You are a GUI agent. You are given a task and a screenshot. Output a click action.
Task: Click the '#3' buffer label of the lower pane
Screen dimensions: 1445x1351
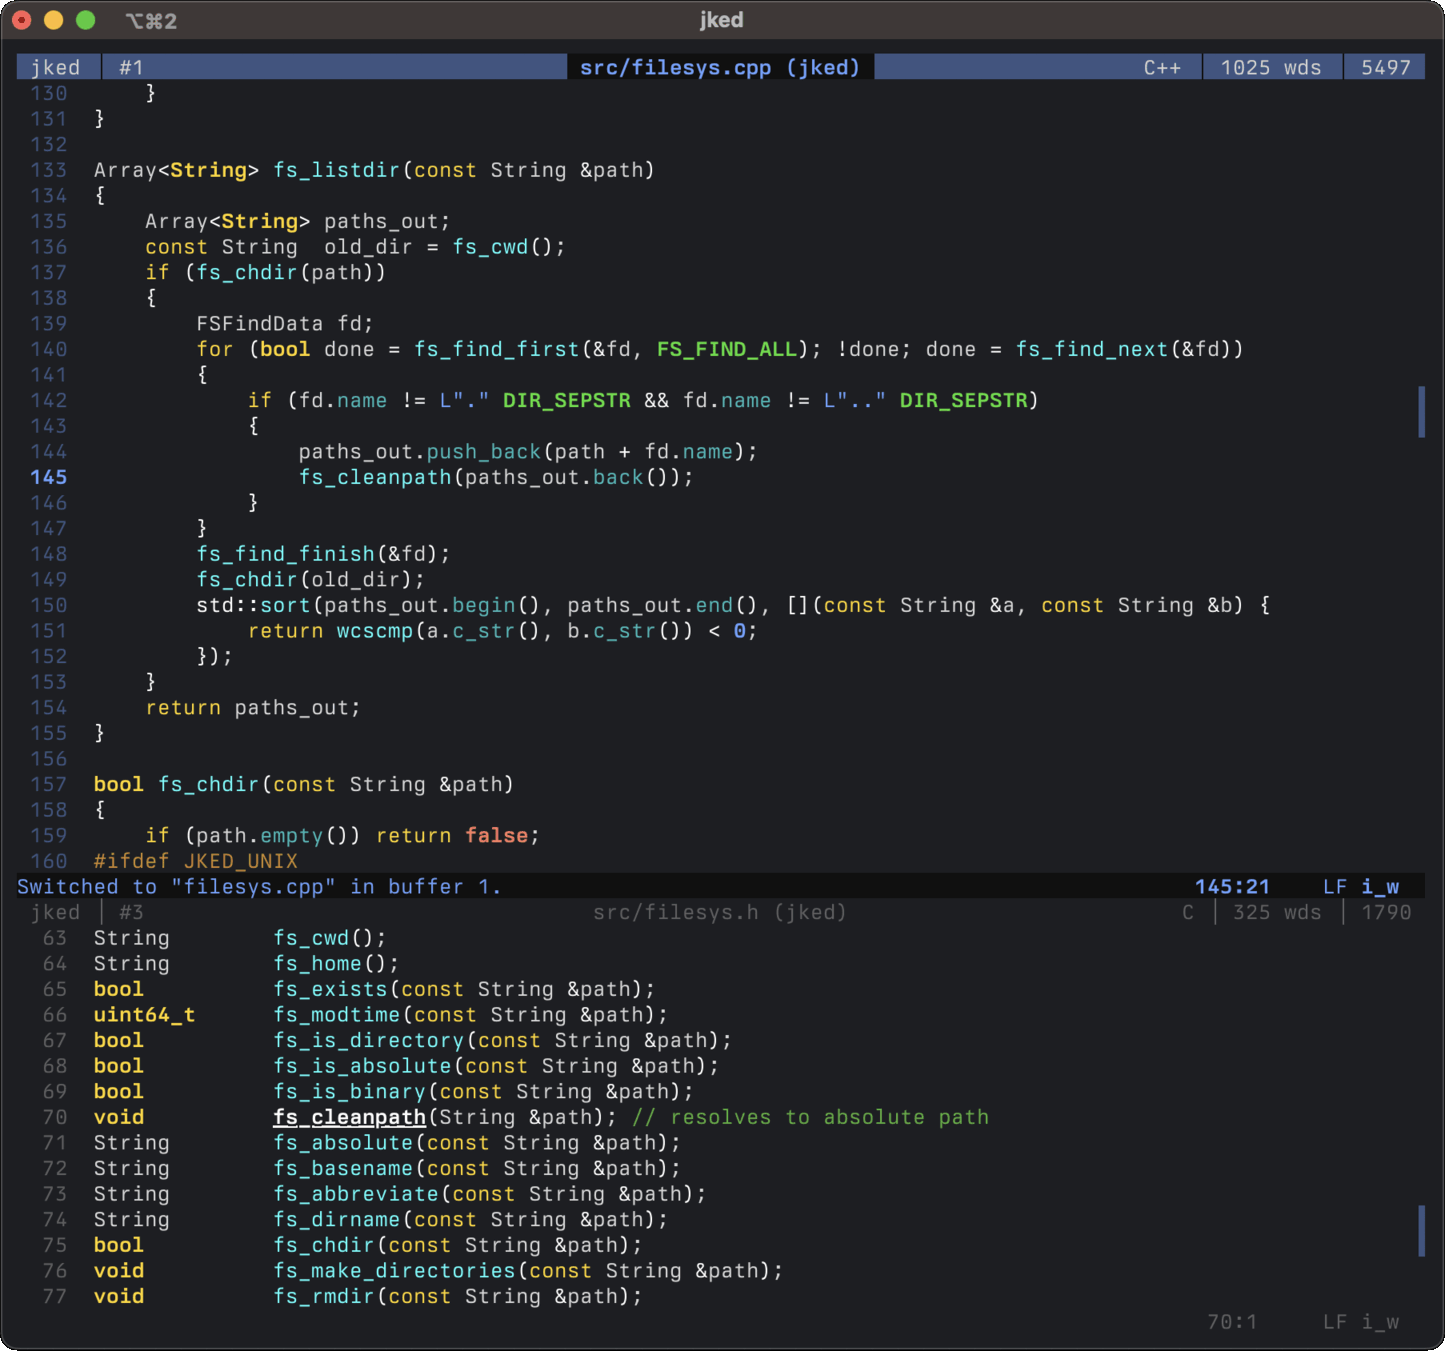click(131, 912)
